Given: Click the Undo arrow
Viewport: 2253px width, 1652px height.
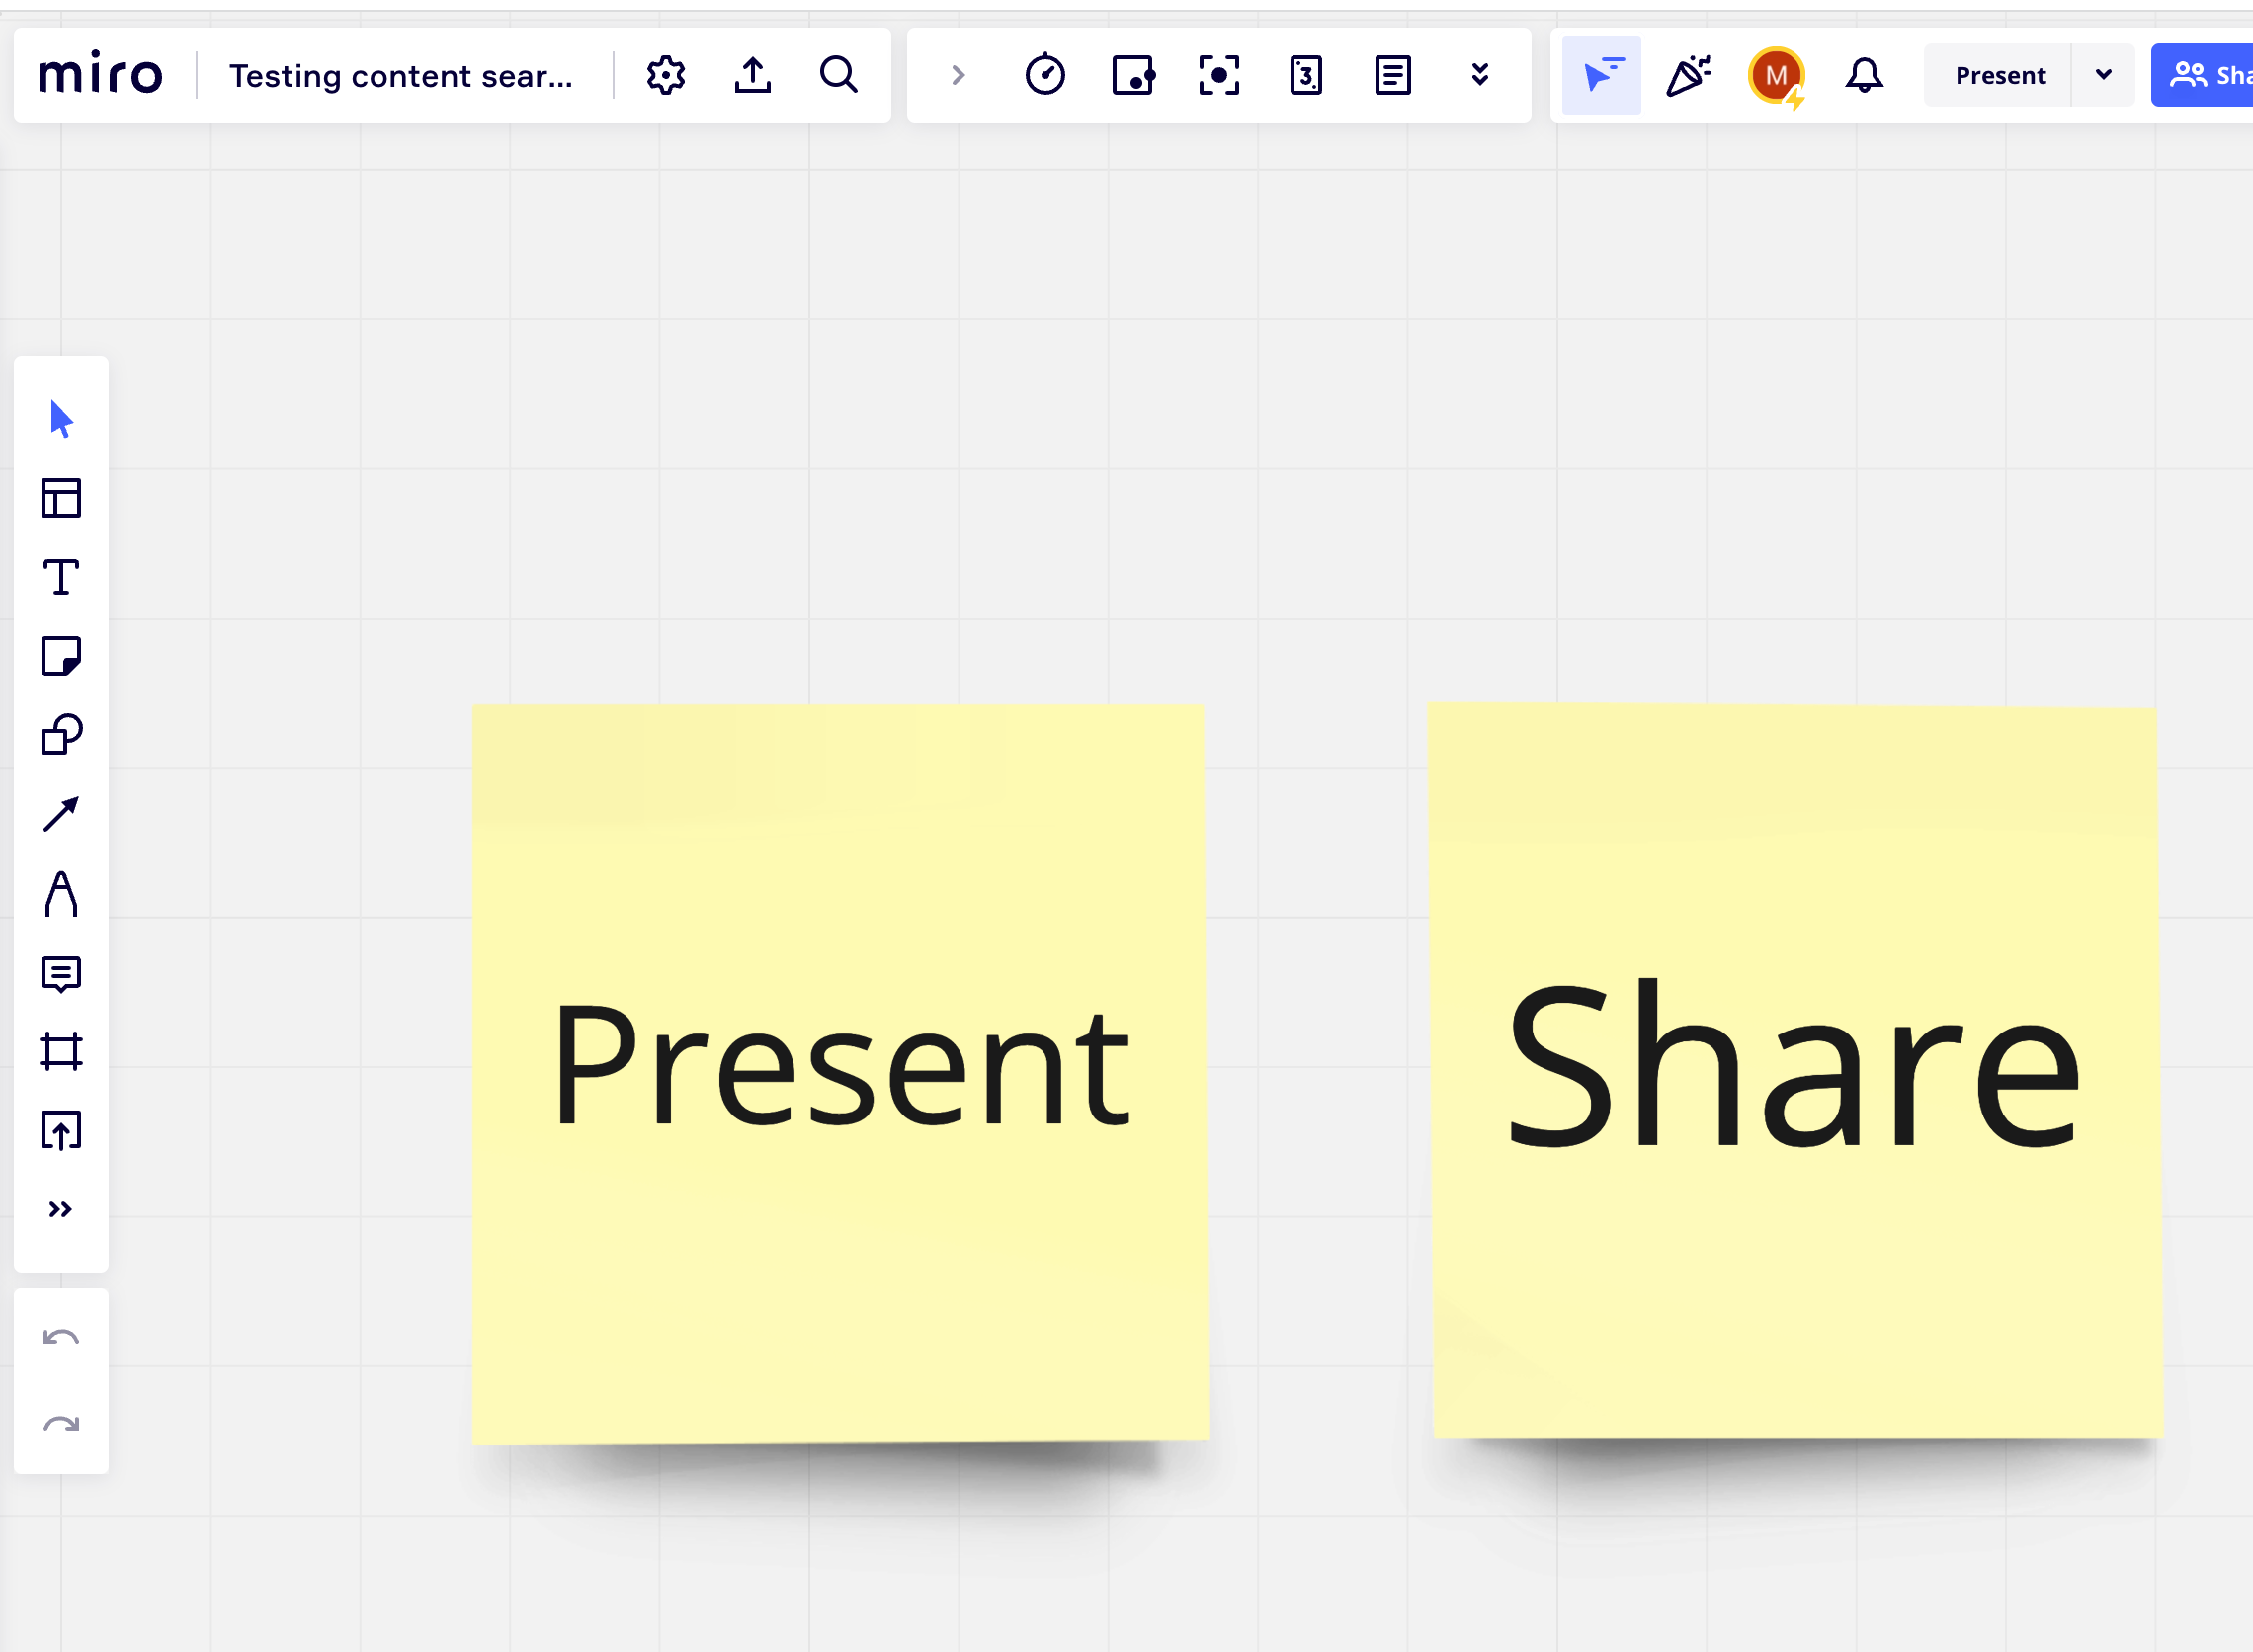Looking at the screenshot, I should [x=61, y=1338].
